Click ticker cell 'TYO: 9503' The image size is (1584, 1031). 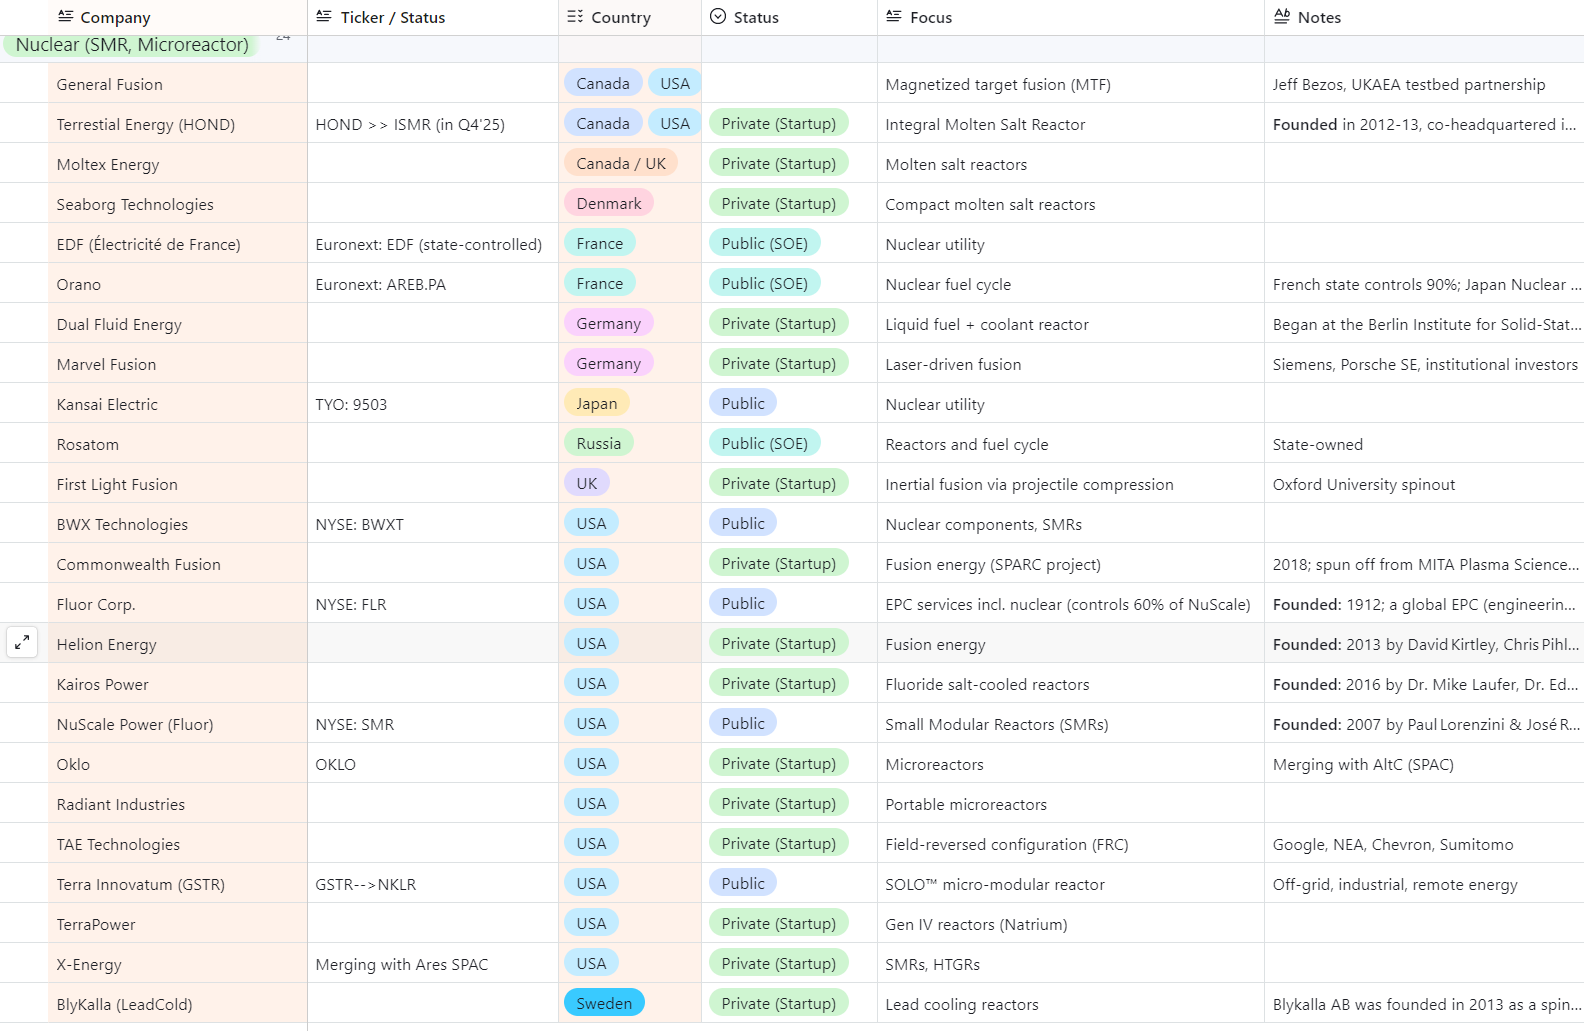(433, 403)
